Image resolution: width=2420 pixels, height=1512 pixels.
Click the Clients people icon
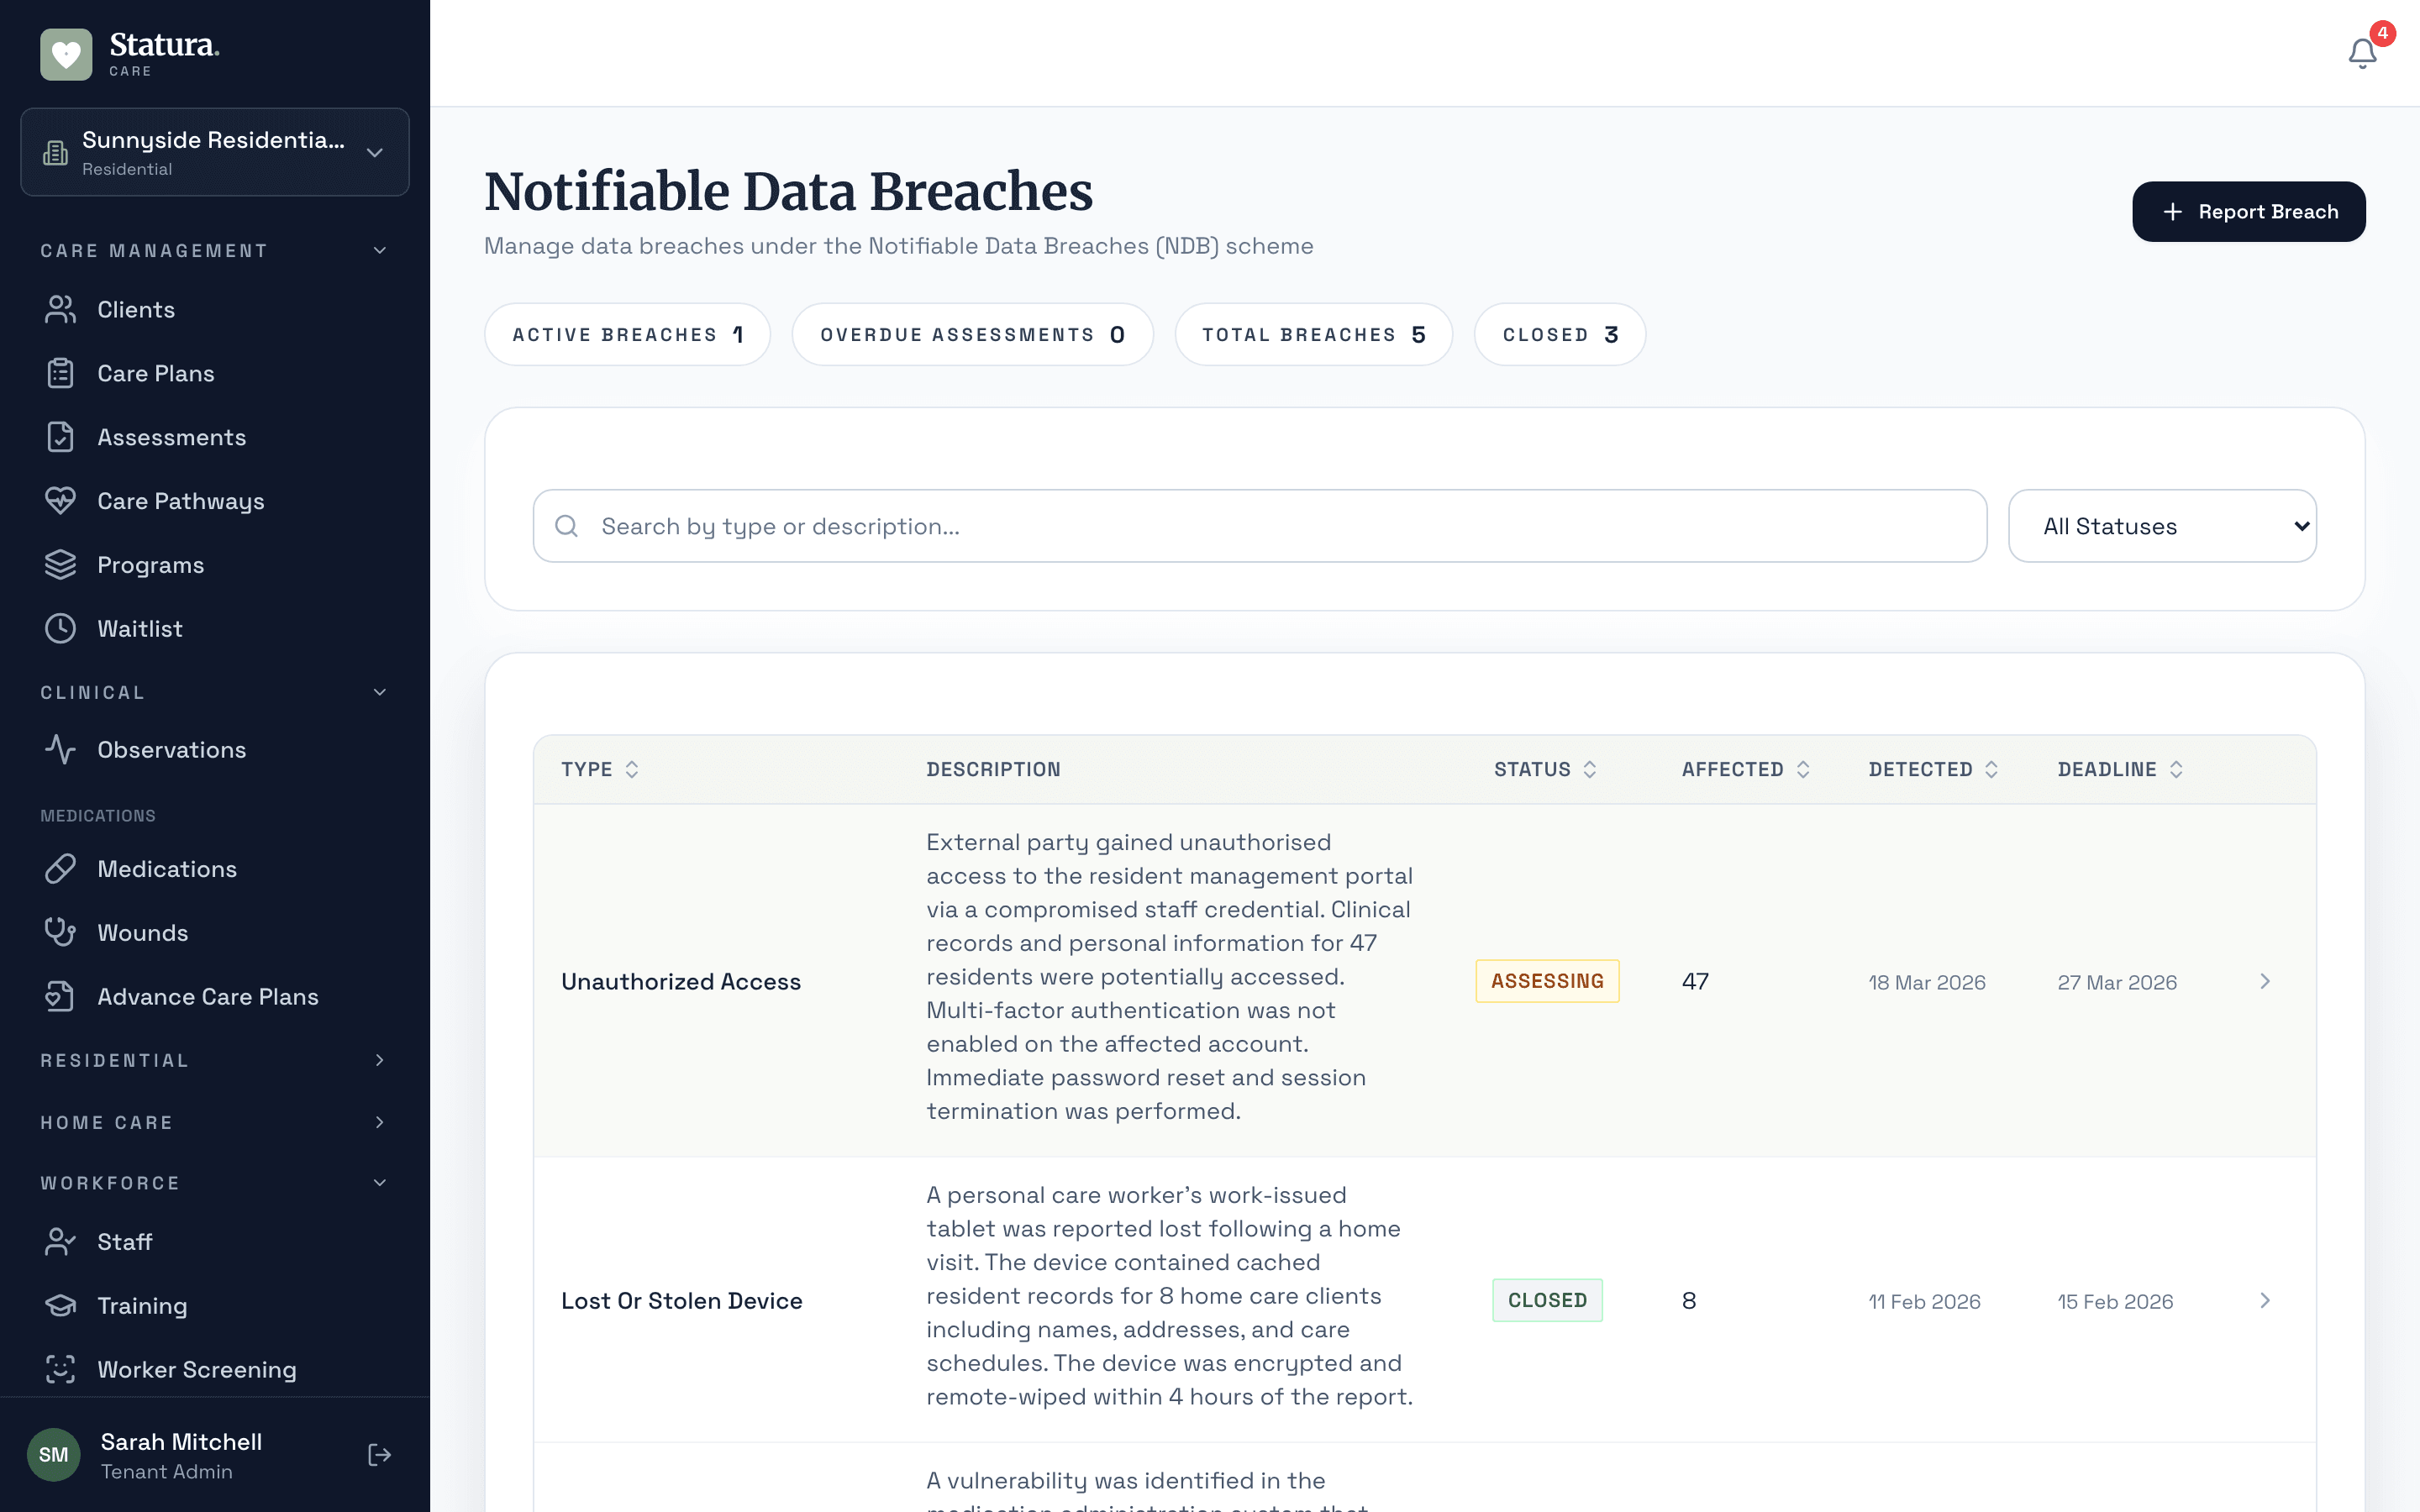pos(60,310)
